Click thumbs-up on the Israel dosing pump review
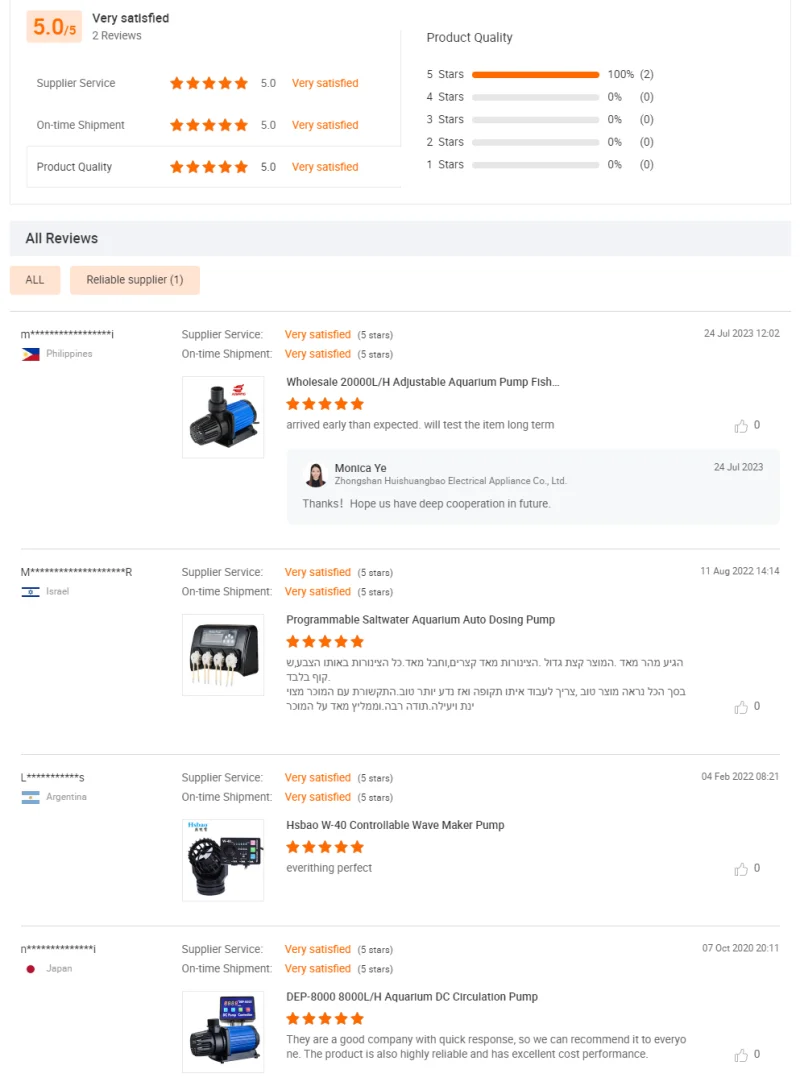800x1080 pixels. [741, 707]
